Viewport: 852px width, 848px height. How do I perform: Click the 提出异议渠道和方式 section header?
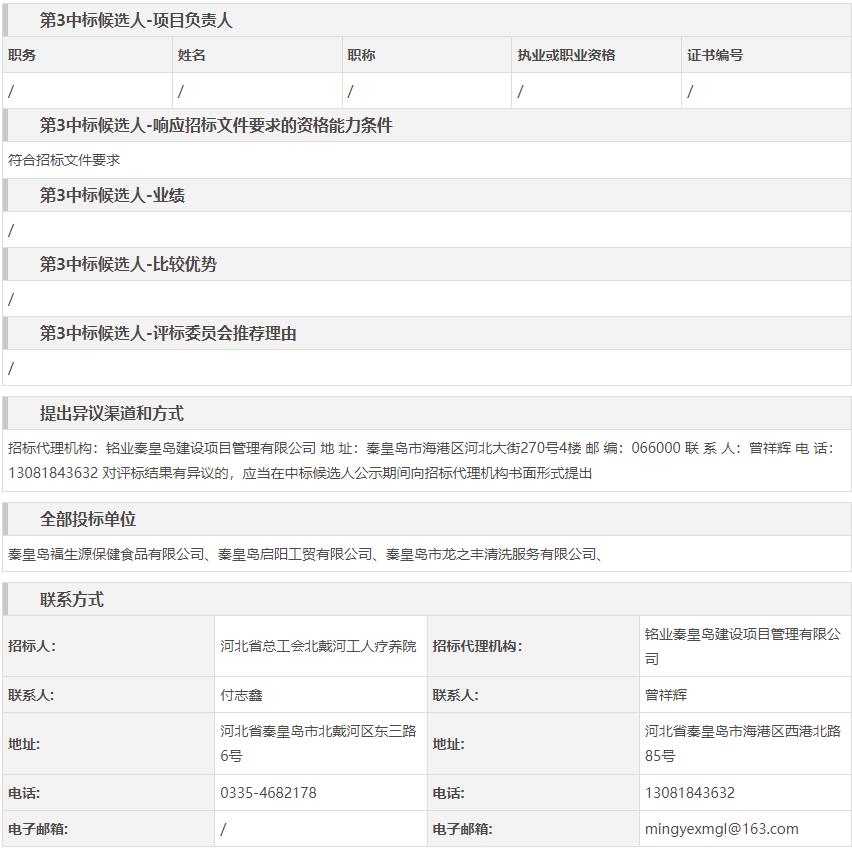[x=112, y=413]
